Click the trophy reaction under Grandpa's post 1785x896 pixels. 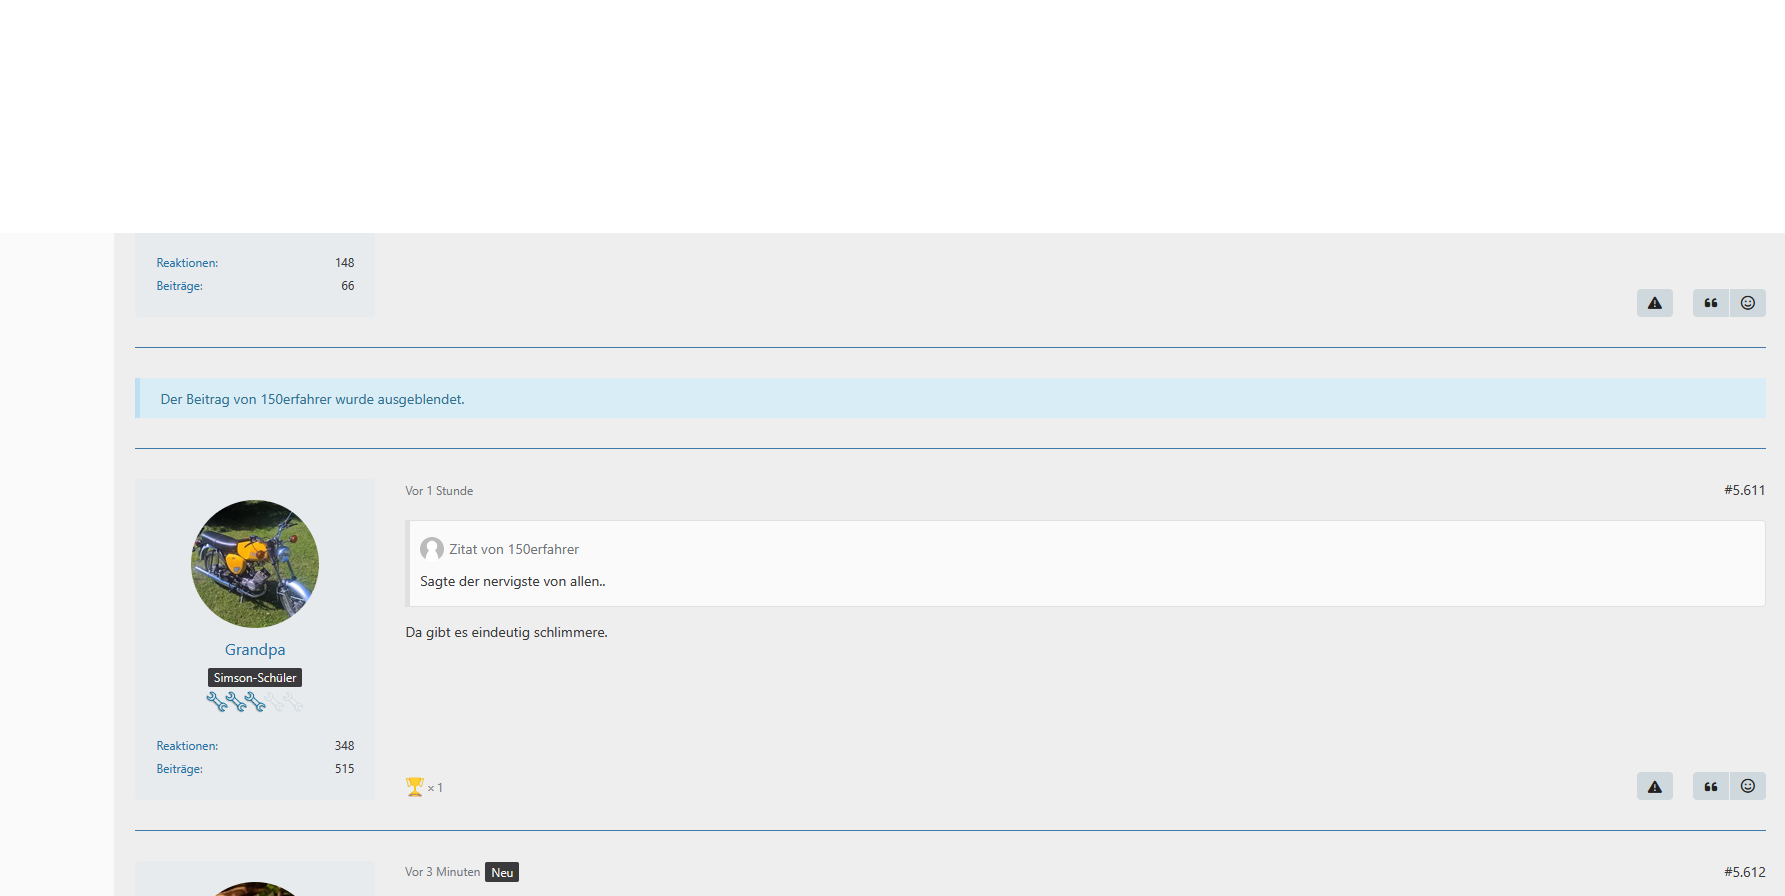pyautogui.click(x=423, y=787)
